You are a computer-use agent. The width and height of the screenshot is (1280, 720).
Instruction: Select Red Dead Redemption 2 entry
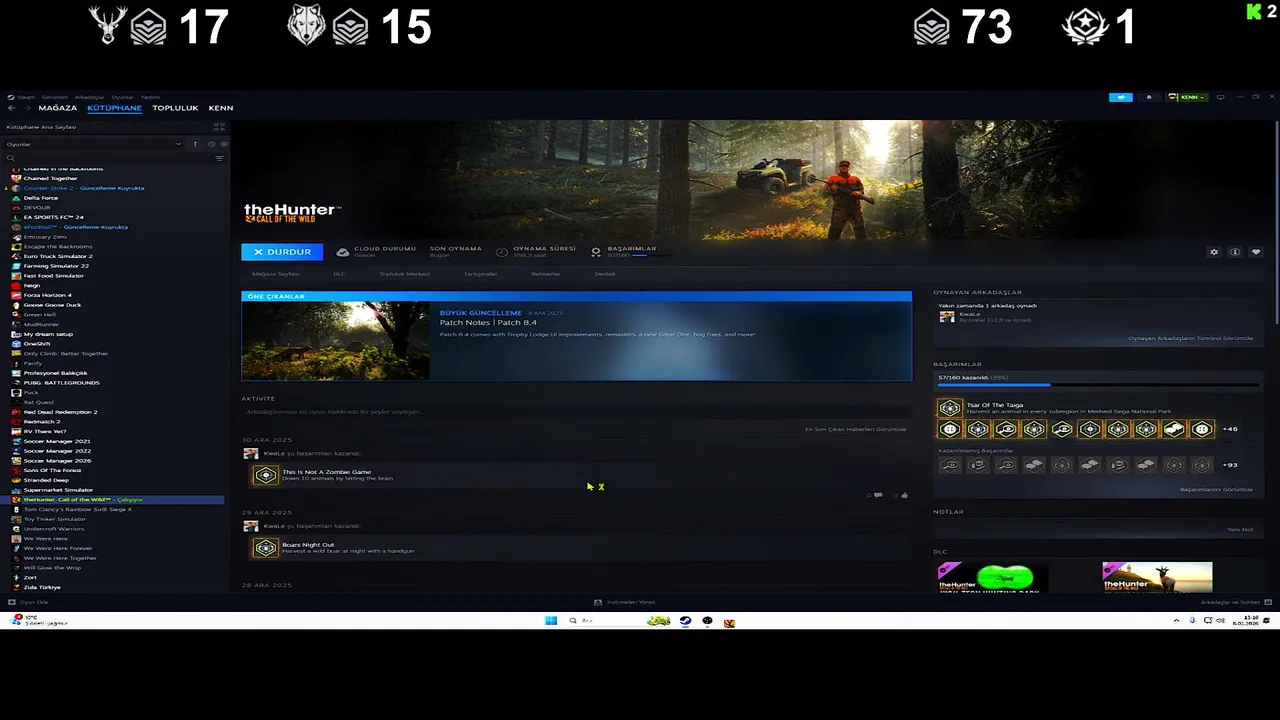[x=60, y=412]
